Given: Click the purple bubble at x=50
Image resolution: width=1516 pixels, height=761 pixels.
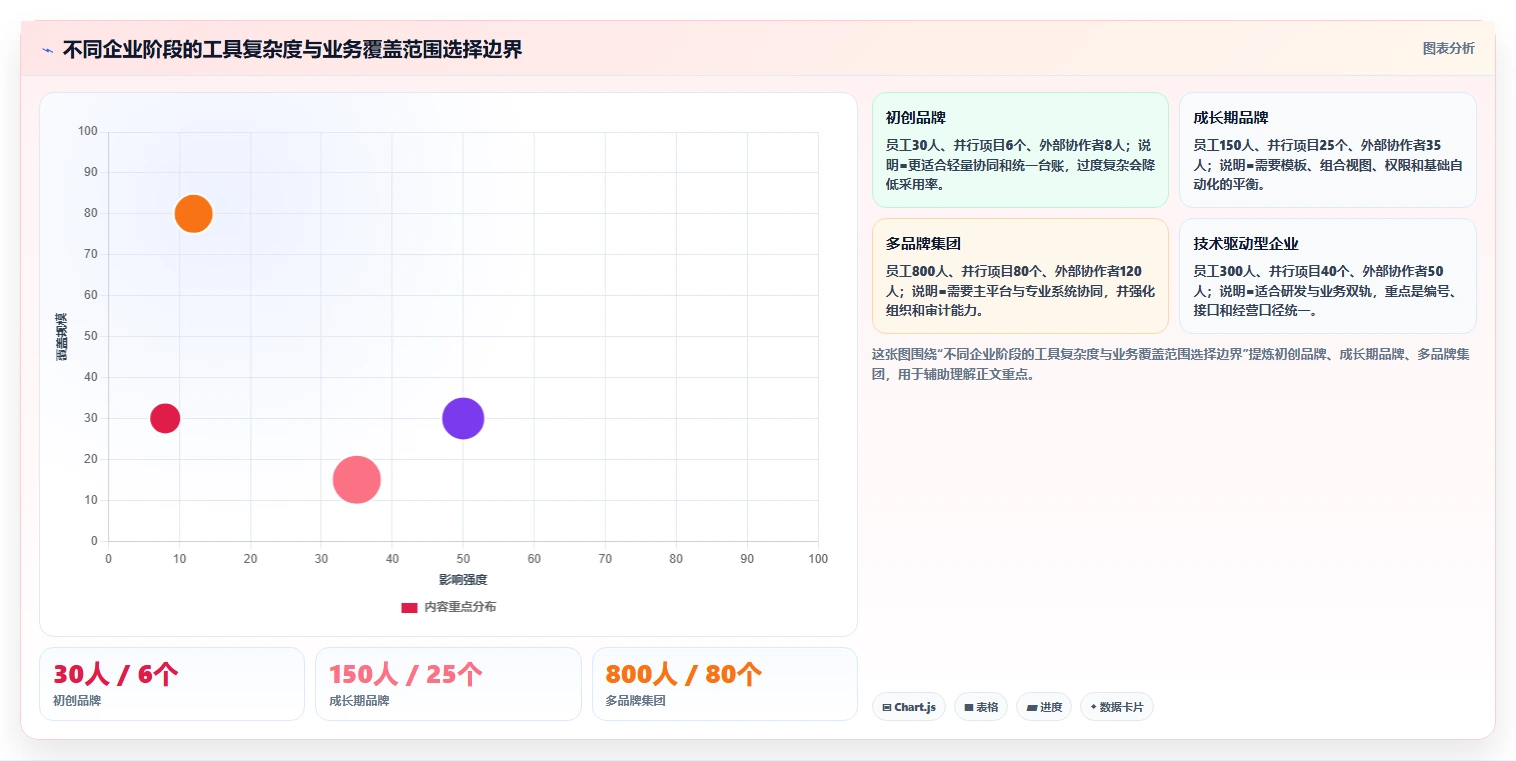Looking at the screenshot, I should [x=463, y=418].
